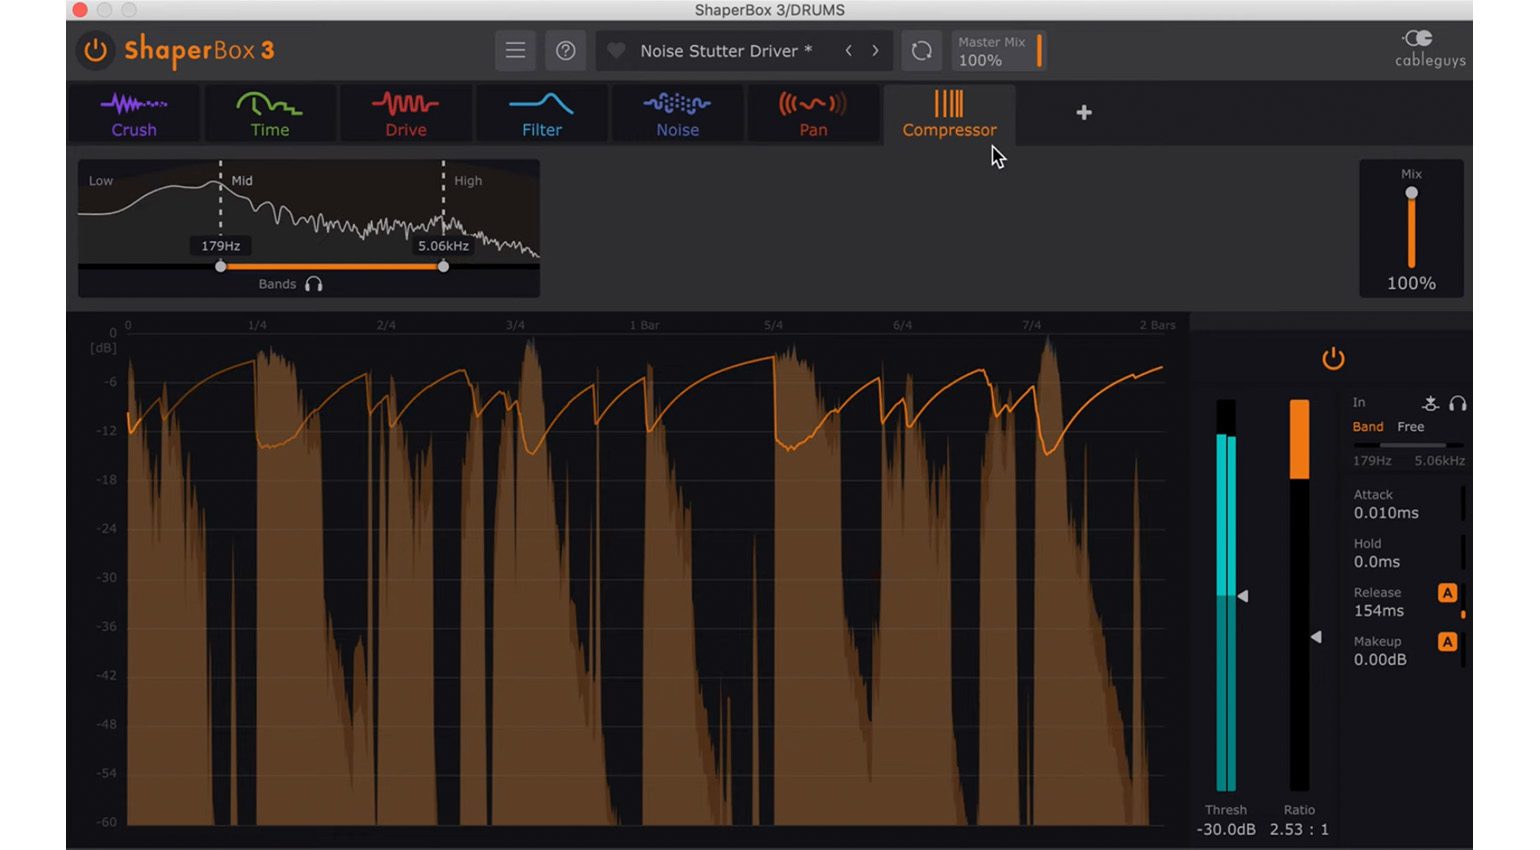The width and height of the screenshot is (1540, 850).
Task: Toggle sidechain listen headphones icon
Action: (x=1458, y=403)
